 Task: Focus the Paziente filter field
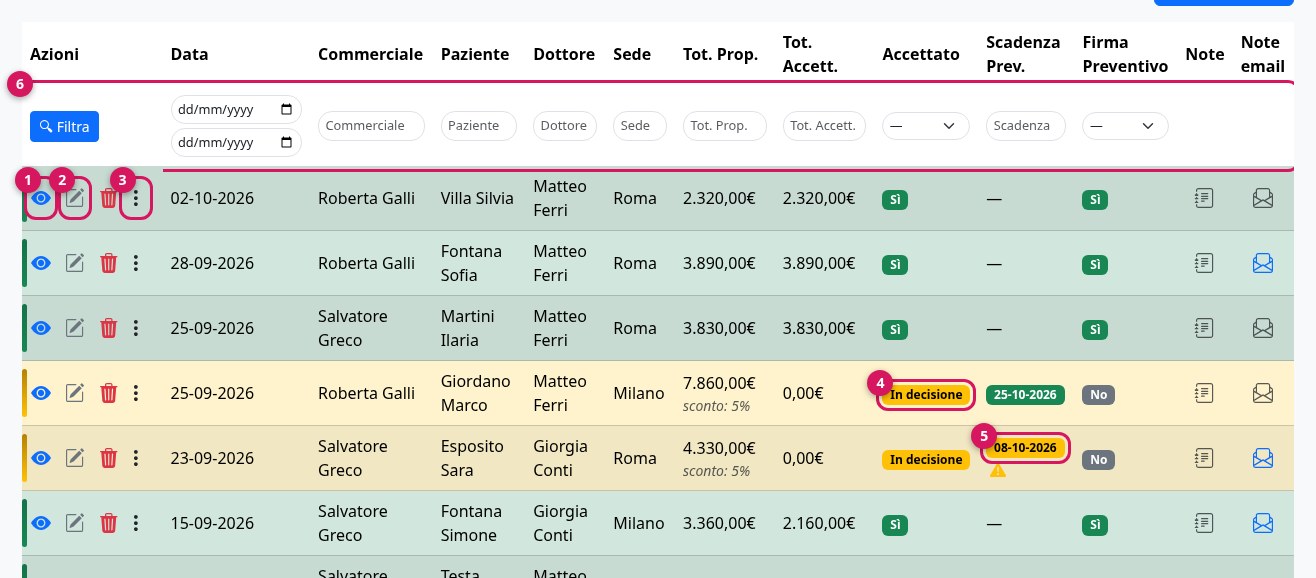tap(479, 126)
